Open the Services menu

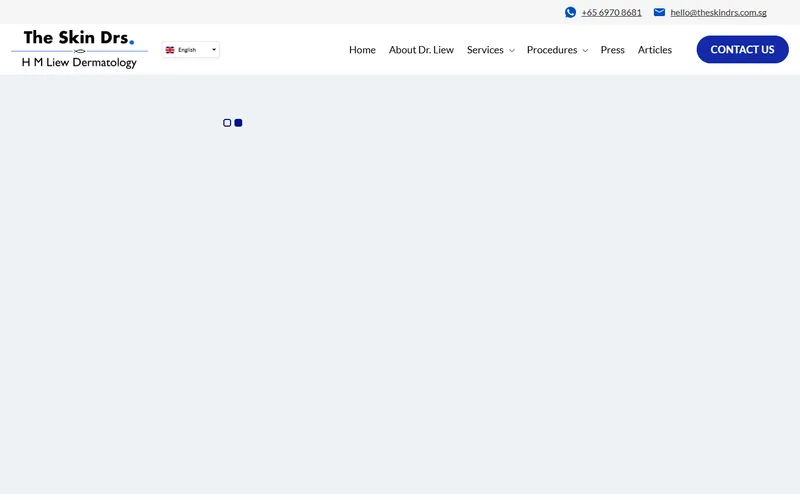[x=485, y=50]
